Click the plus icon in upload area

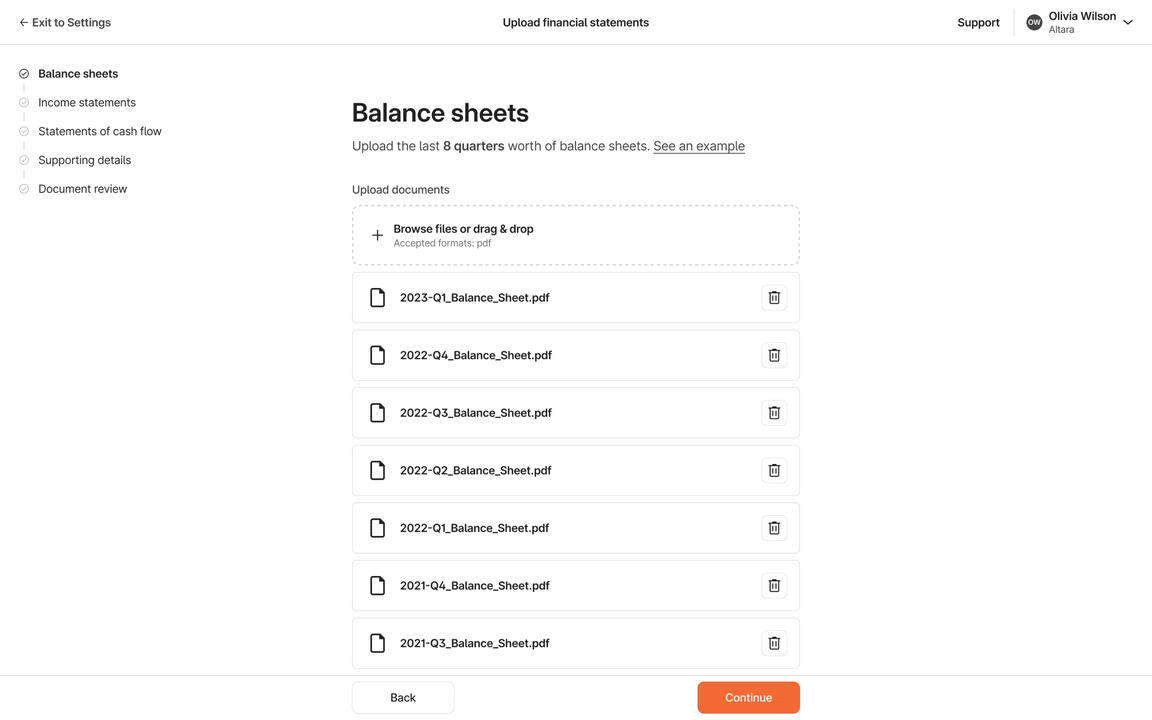(x=377, y=235)
